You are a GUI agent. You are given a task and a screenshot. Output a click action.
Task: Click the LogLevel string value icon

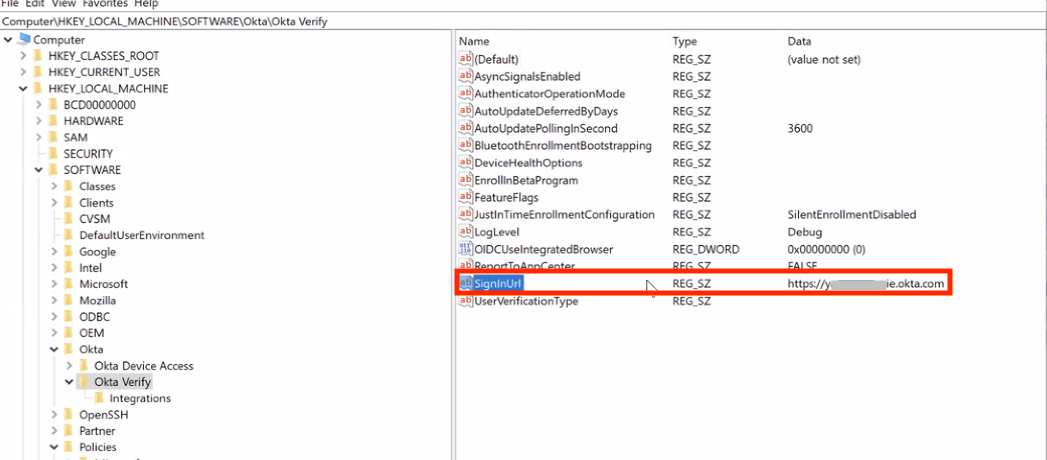point(465,232)
